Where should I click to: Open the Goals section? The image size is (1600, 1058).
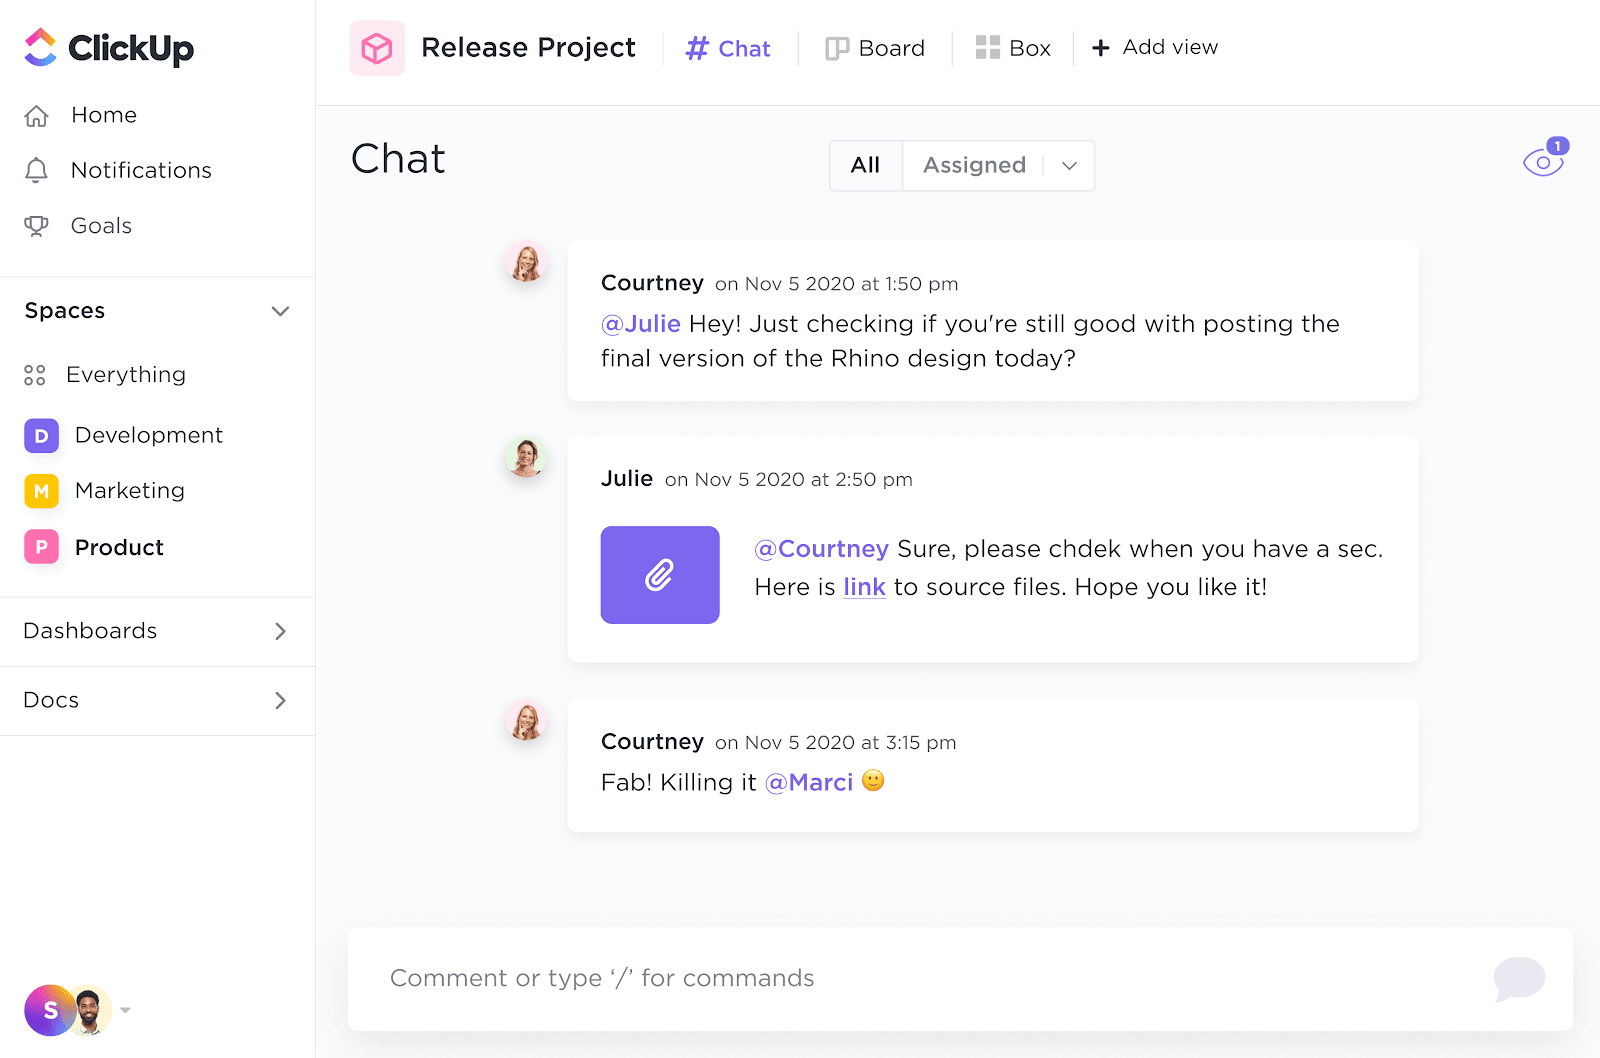pos(100,225)
